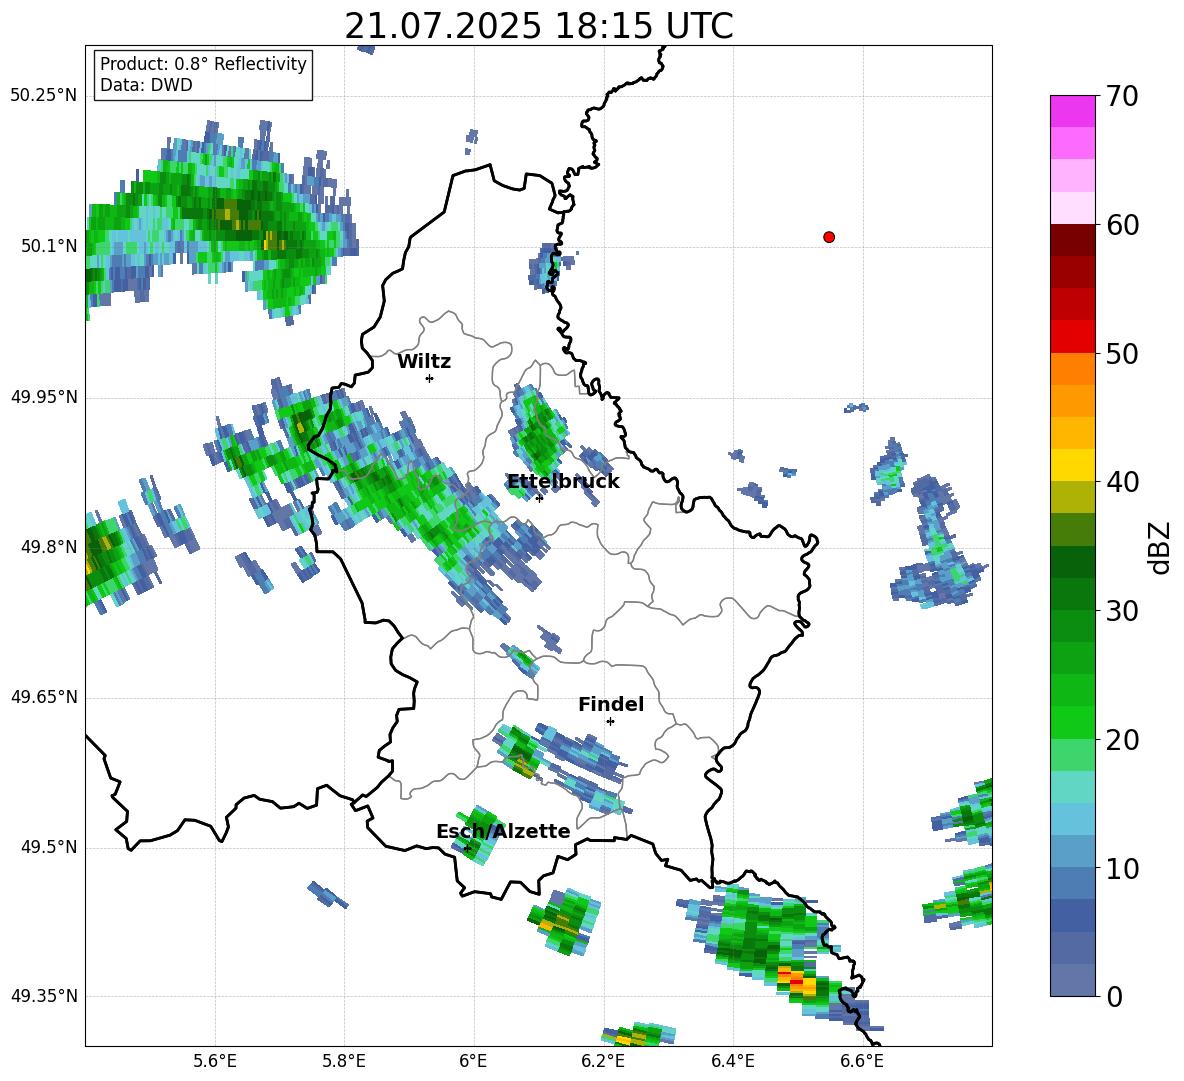
Task: Click the colorbar tick label 10
Action: 1123,869
